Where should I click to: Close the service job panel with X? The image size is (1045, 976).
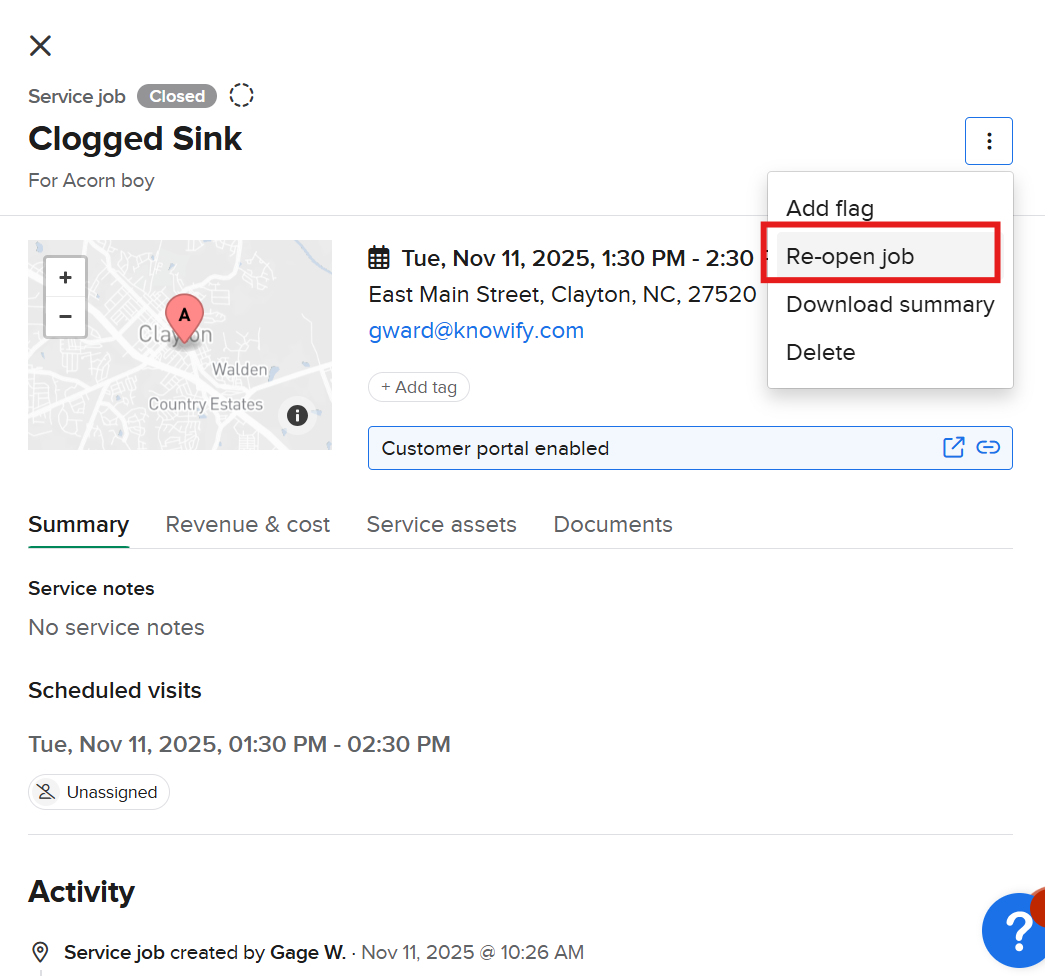[40, 45]
